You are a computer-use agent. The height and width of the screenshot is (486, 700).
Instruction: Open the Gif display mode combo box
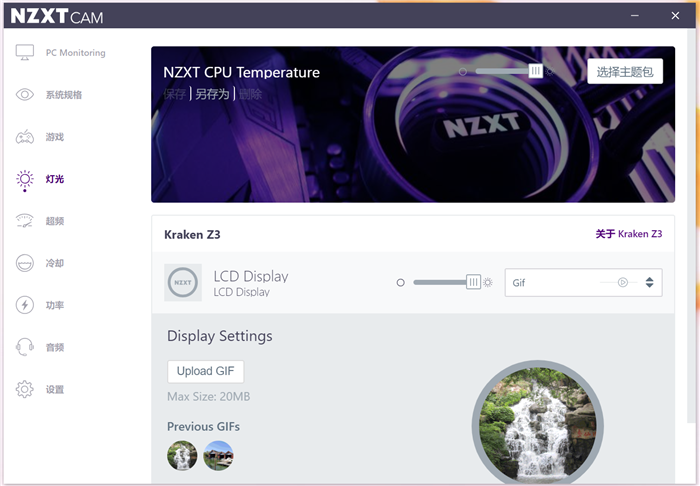pyautogui.click(x=583, y=282)
